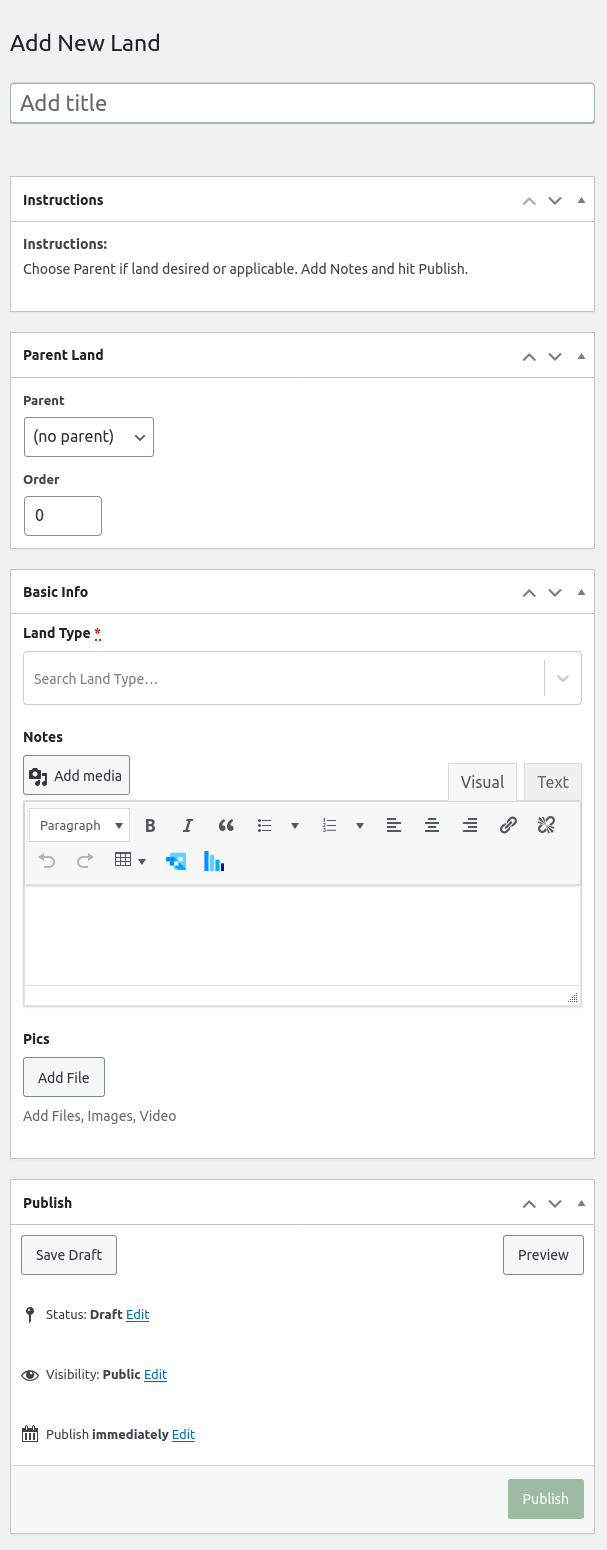Click the Preview button
This screenshot has height=1550, width=607.
click(543, 1255)
